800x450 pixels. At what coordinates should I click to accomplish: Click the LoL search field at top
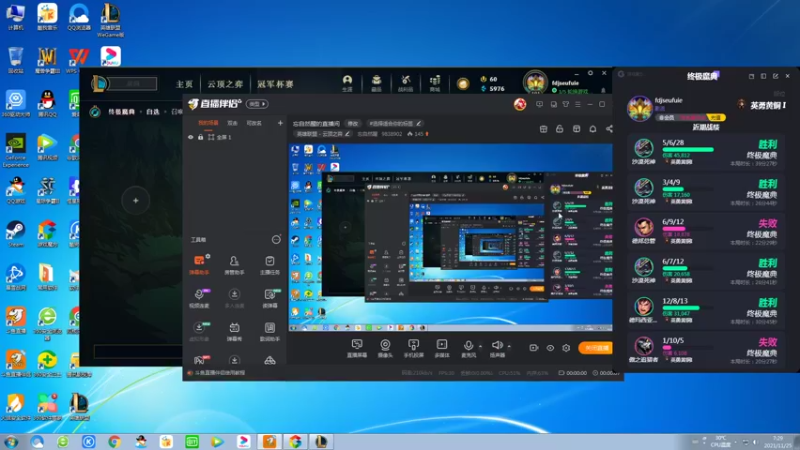pyautogui.click(x=134, y=83)
